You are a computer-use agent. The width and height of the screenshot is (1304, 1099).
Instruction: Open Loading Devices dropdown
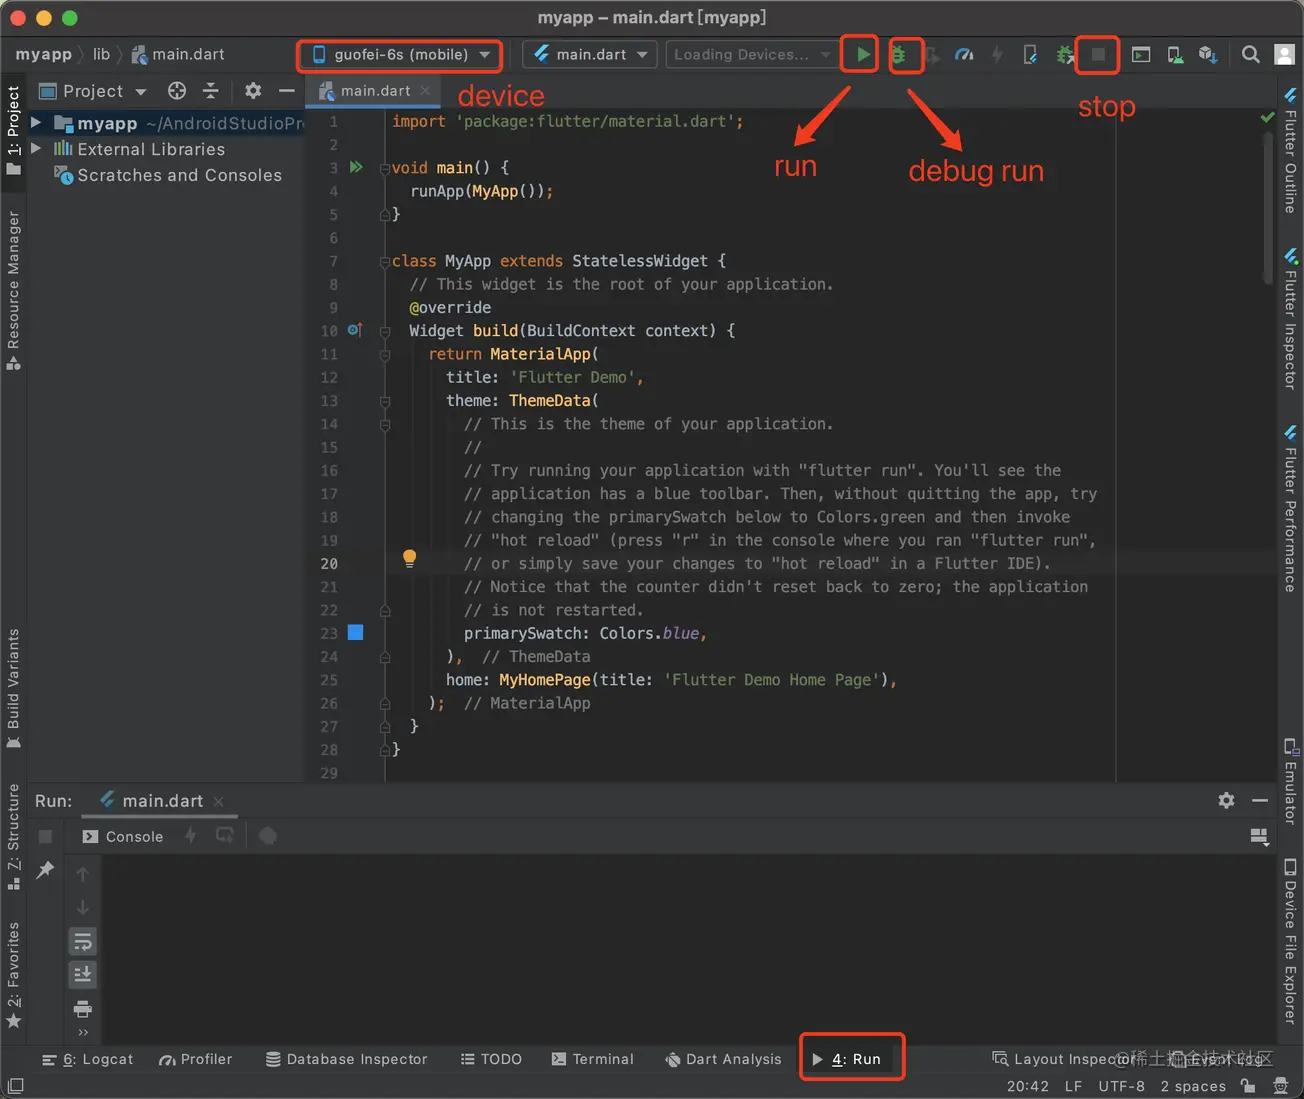click(x=752, y=54)
